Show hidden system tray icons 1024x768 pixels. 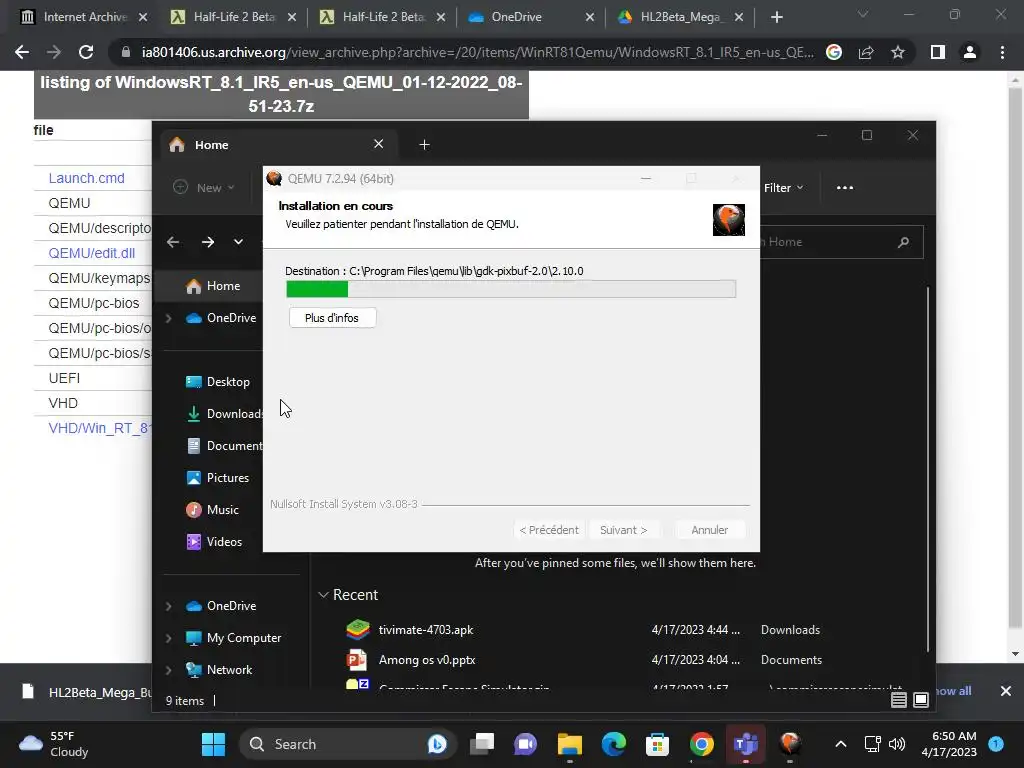pos(841,744)
